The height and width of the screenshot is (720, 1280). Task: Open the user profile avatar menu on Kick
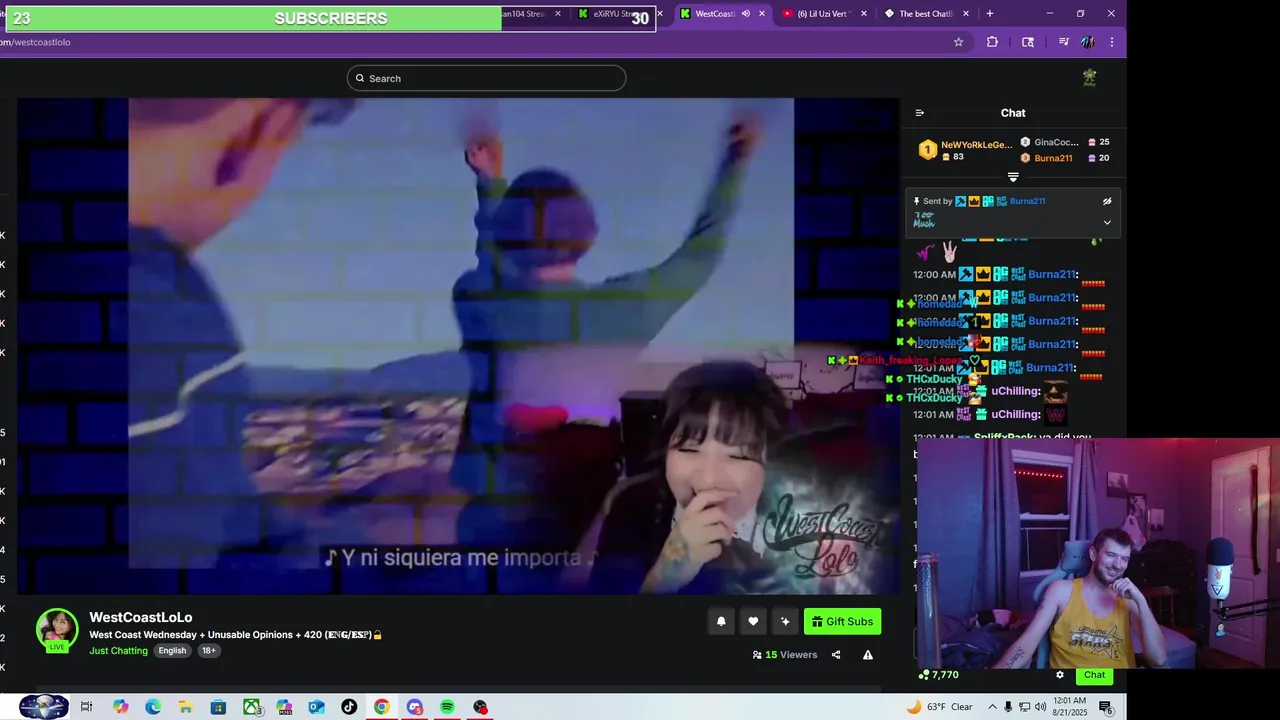[x=1089, y=77]
